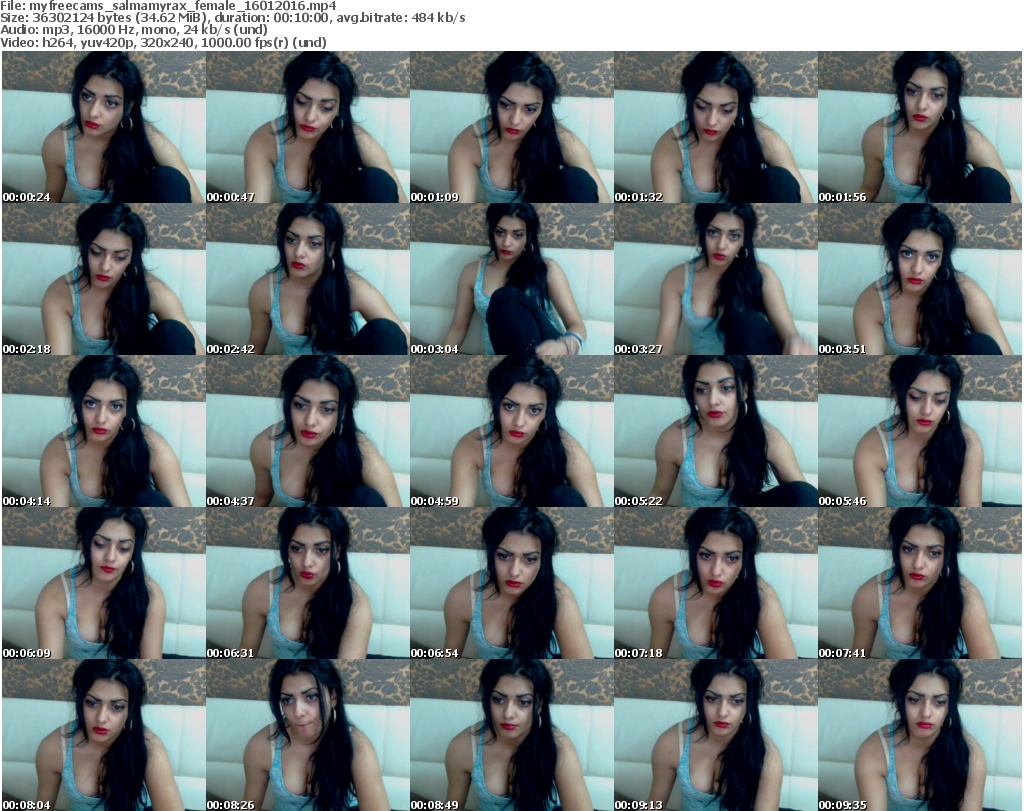Pick the frame stamped 00:09:35

pos(920,735)
